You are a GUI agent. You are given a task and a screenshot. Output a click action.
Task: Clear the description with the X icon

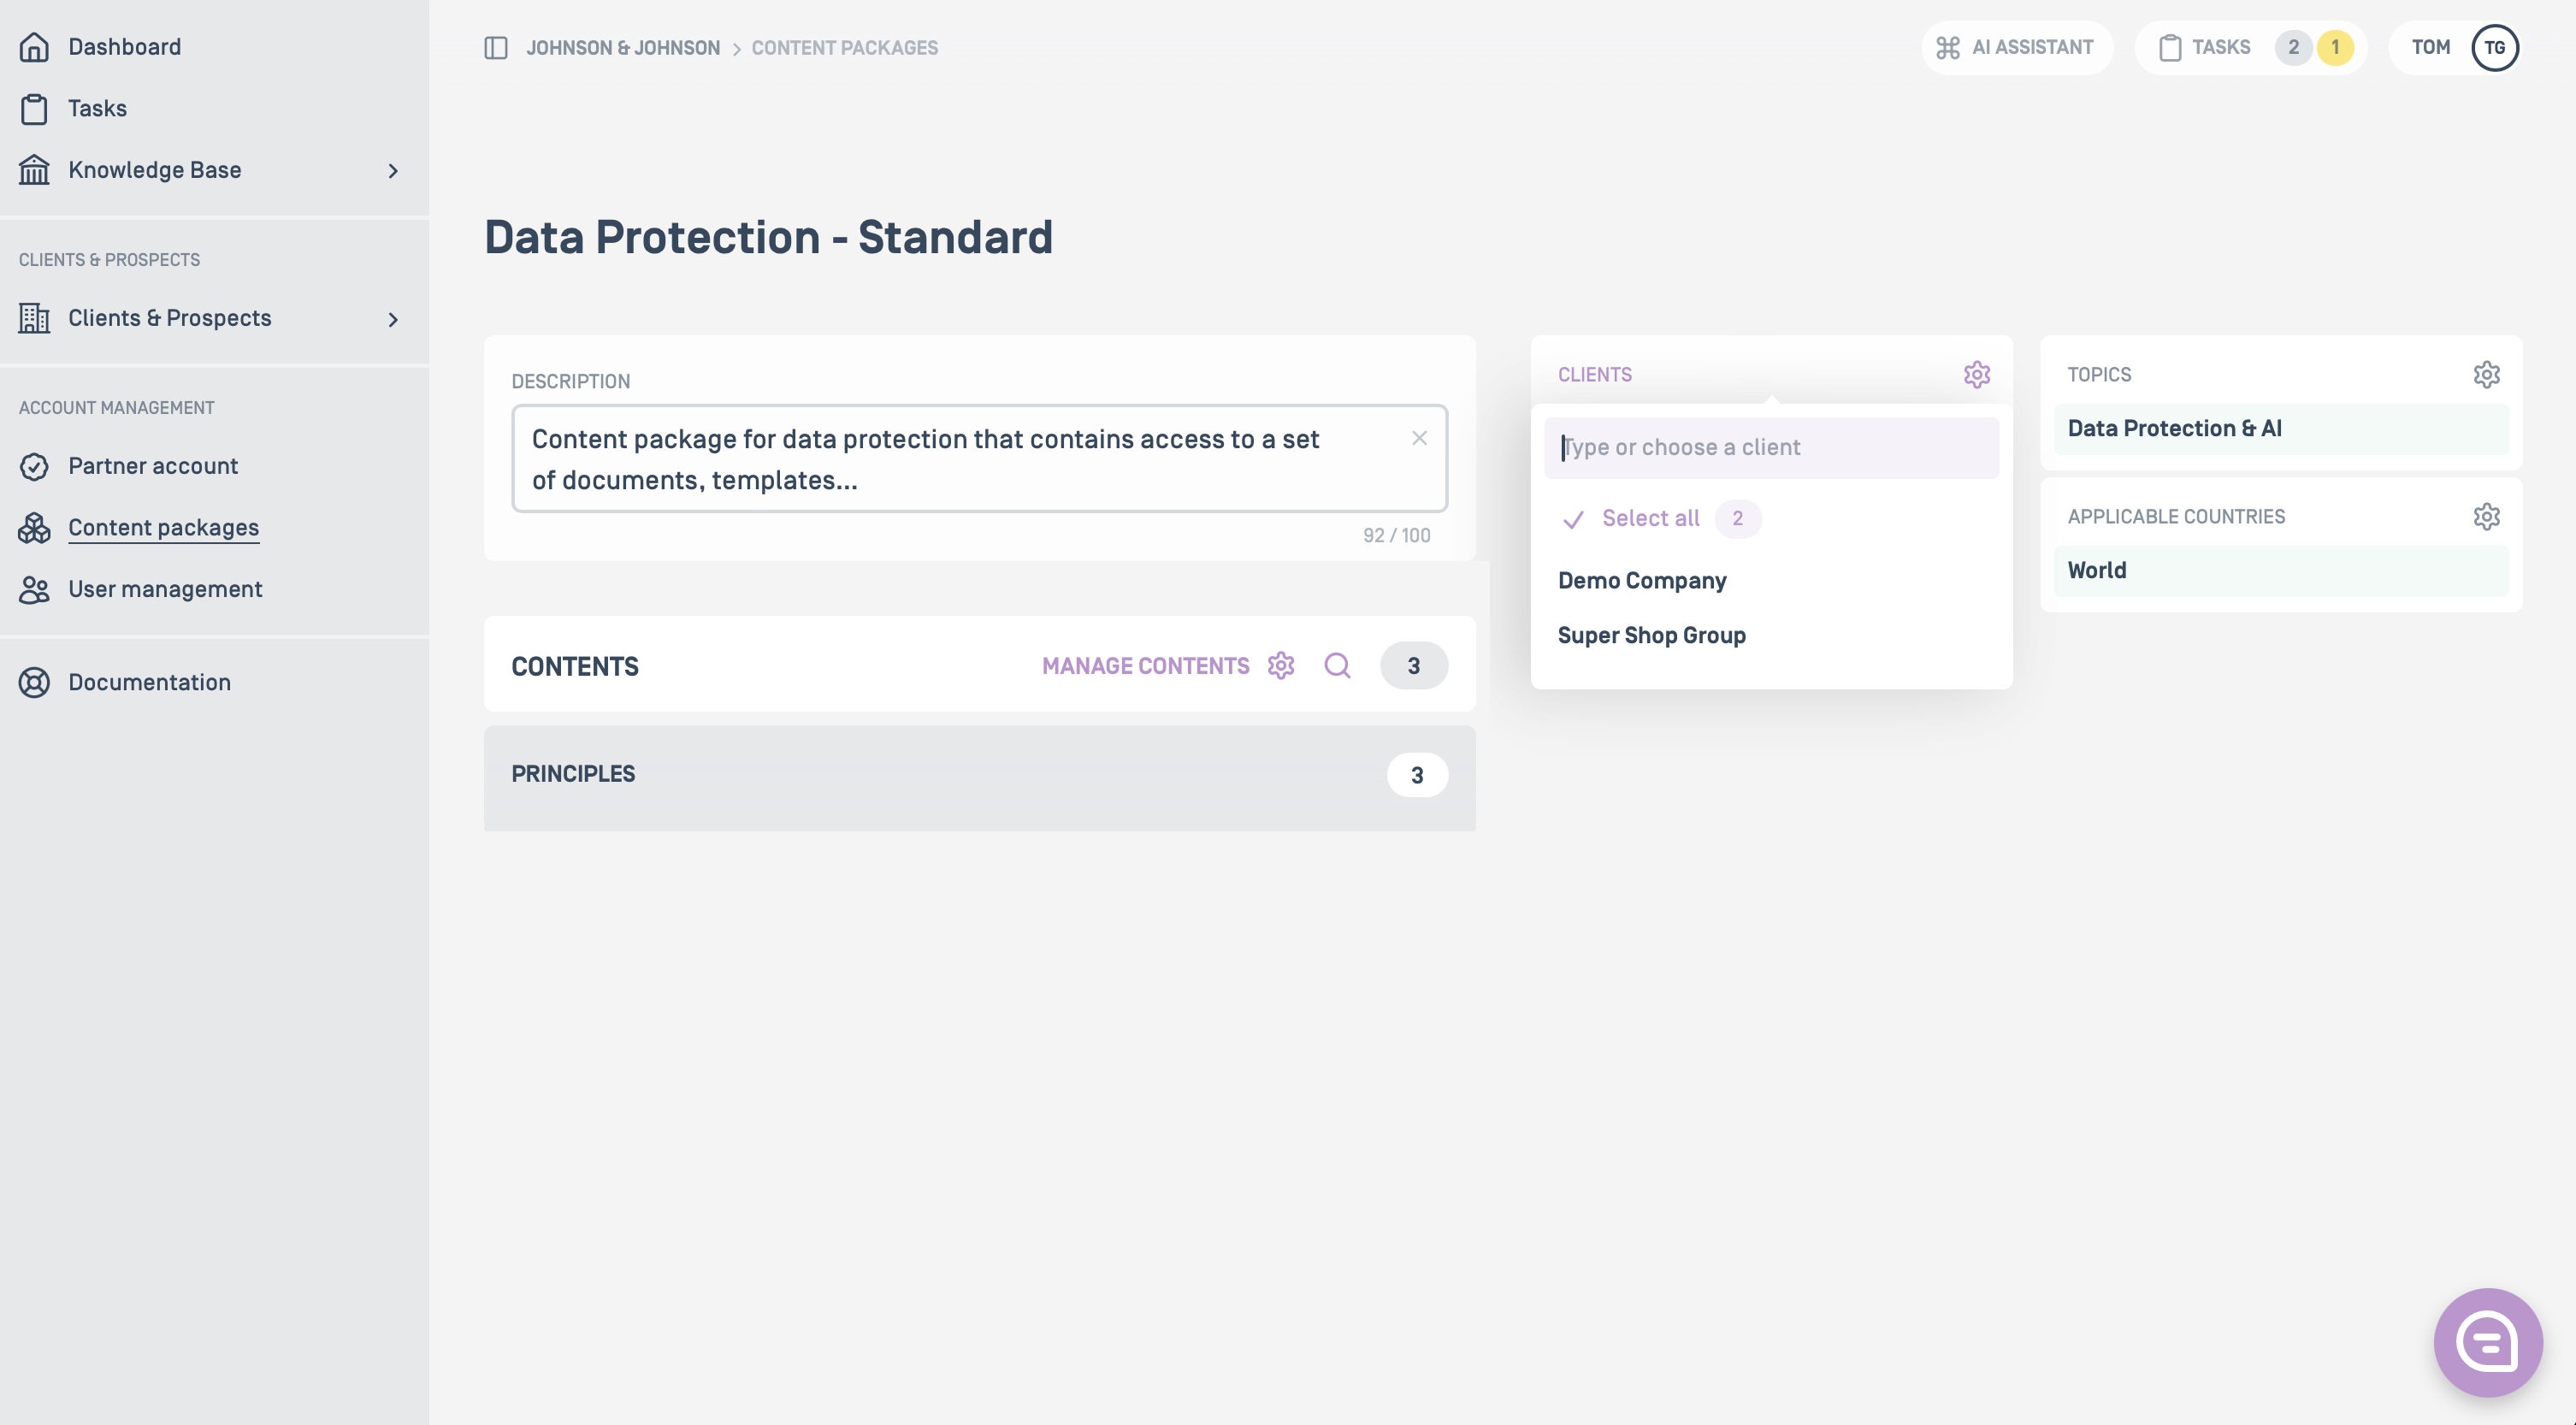point(1419,438)
